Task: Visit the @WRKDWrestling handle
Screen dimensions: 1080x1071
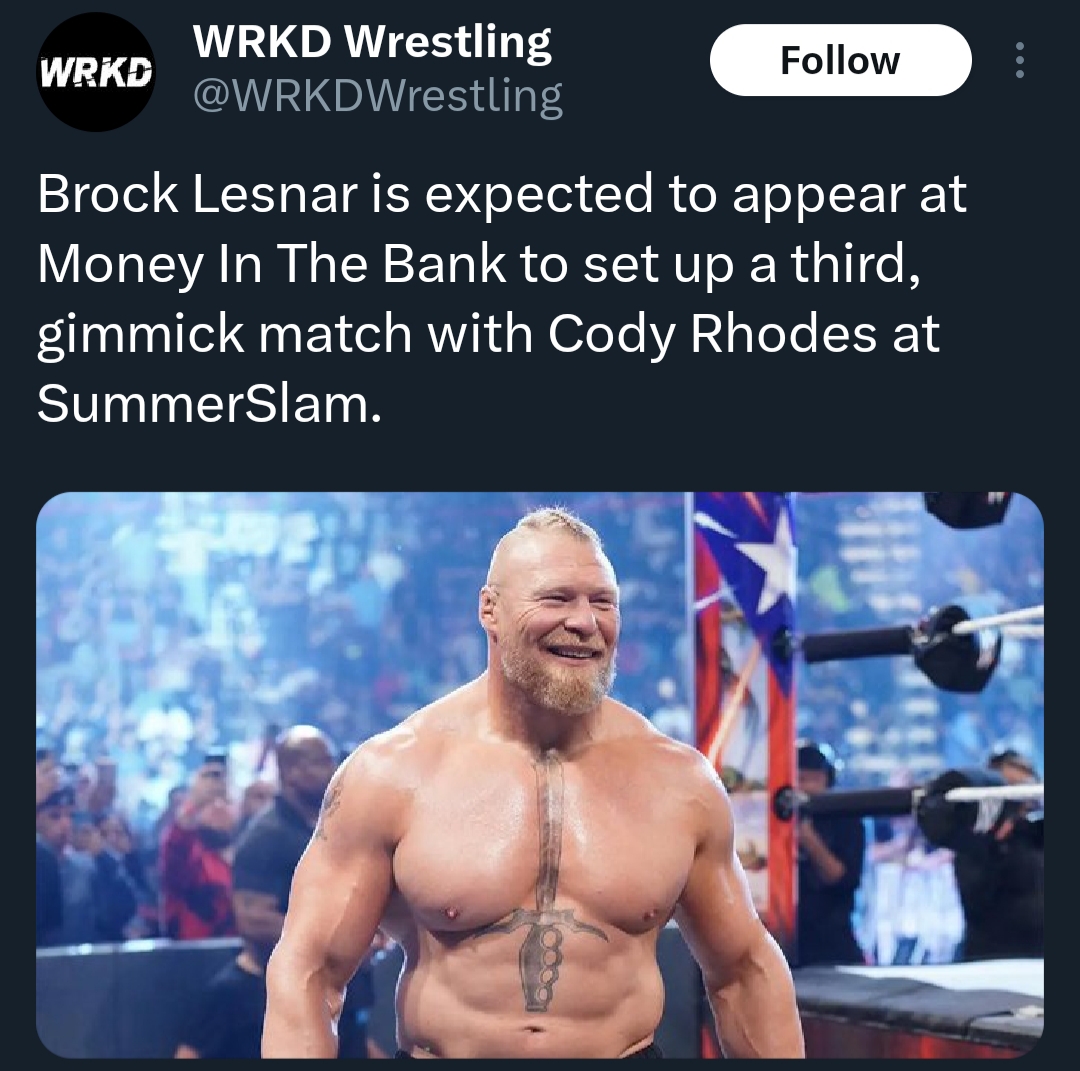Action: coord(378,95)
